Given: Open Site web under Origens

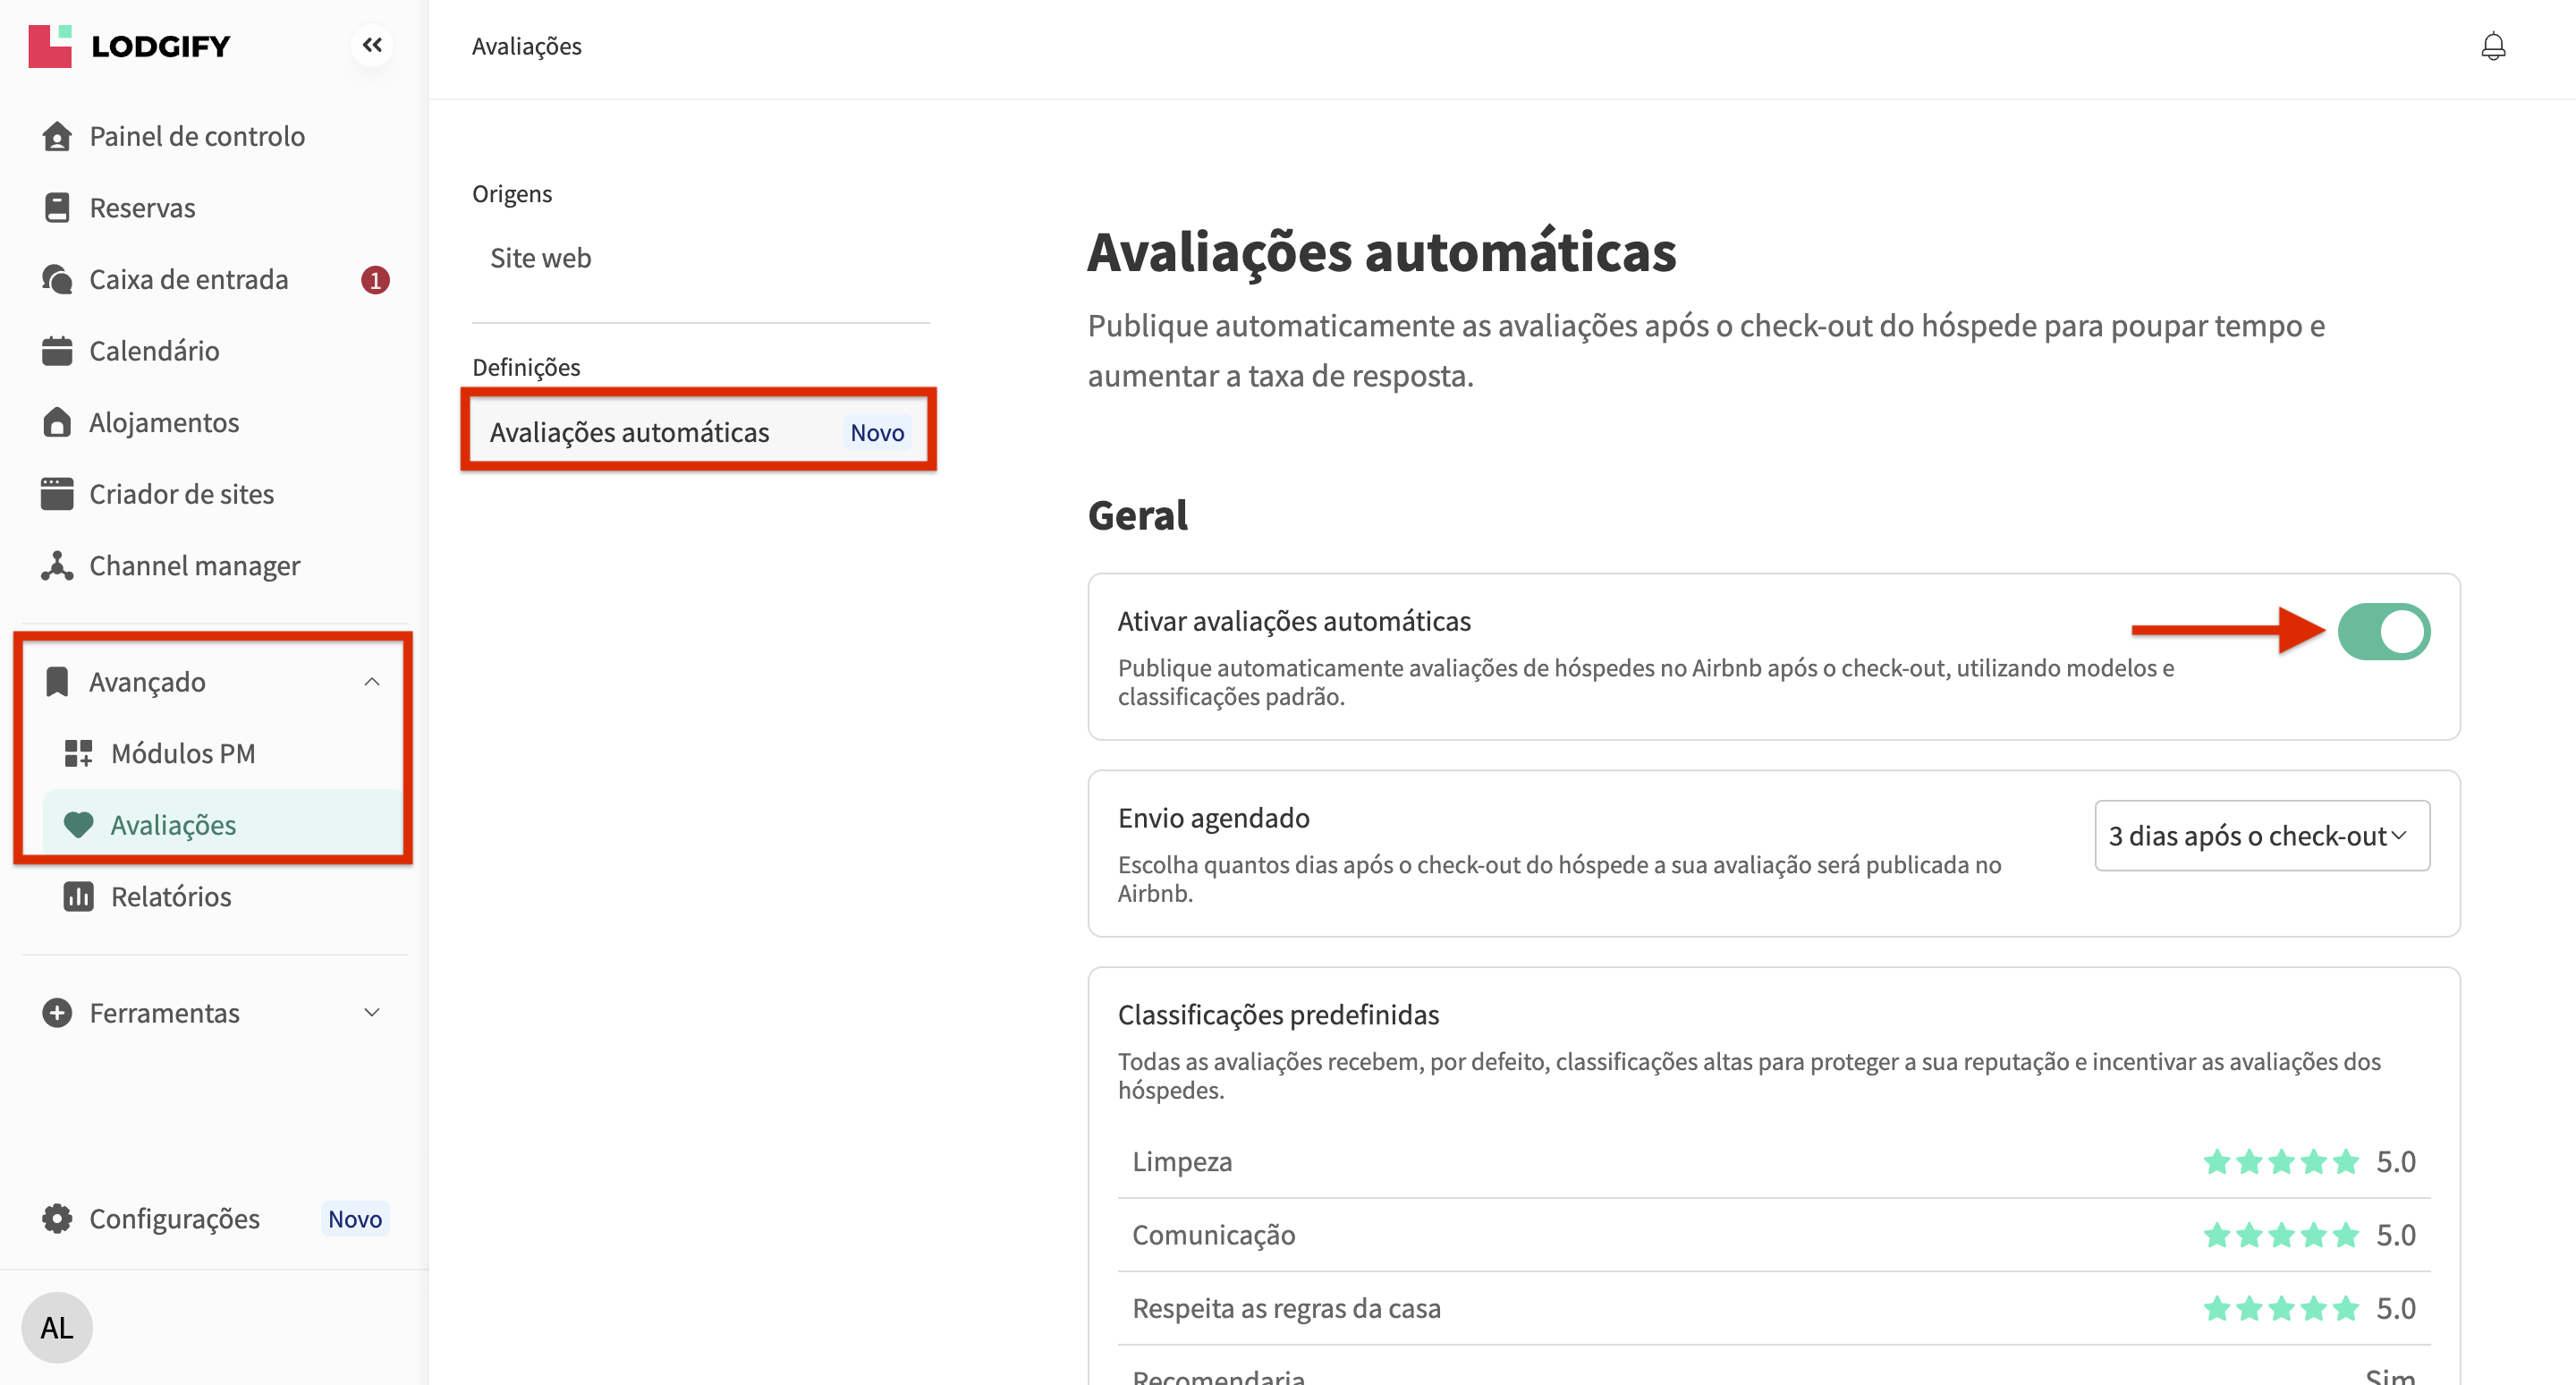Looking at the screenshot, I should (x=540, y=258).
